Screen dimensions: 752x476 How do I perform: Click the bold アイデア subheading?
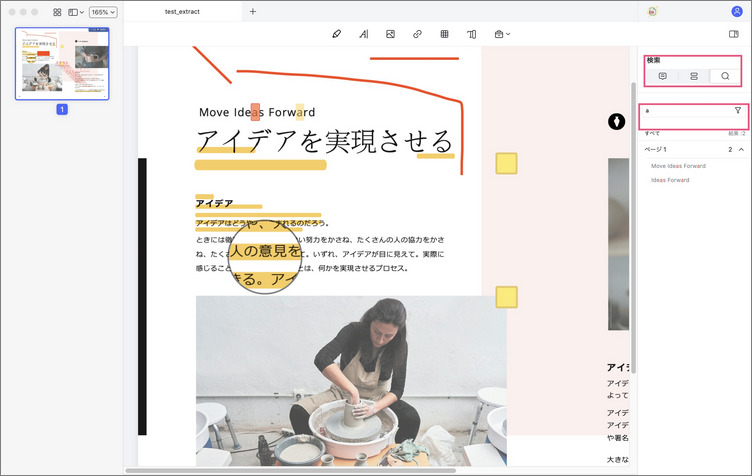click(214, 203)
